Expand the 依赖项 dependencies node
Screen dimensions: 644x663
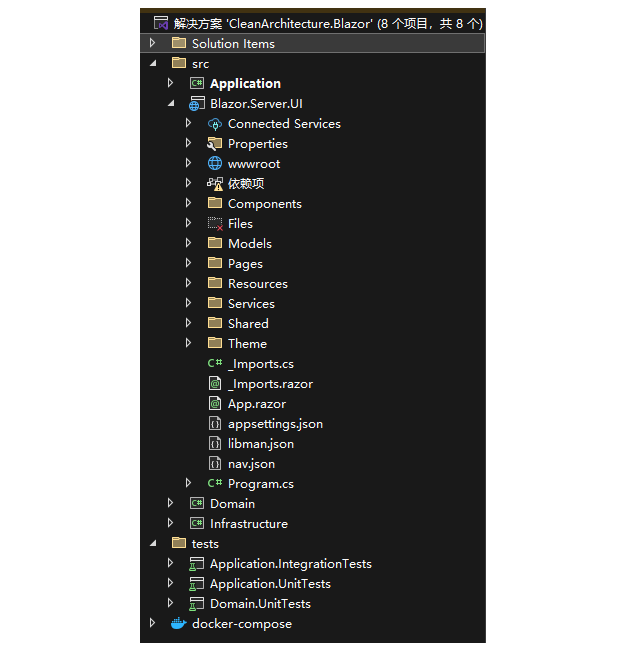tap(189, 183)
